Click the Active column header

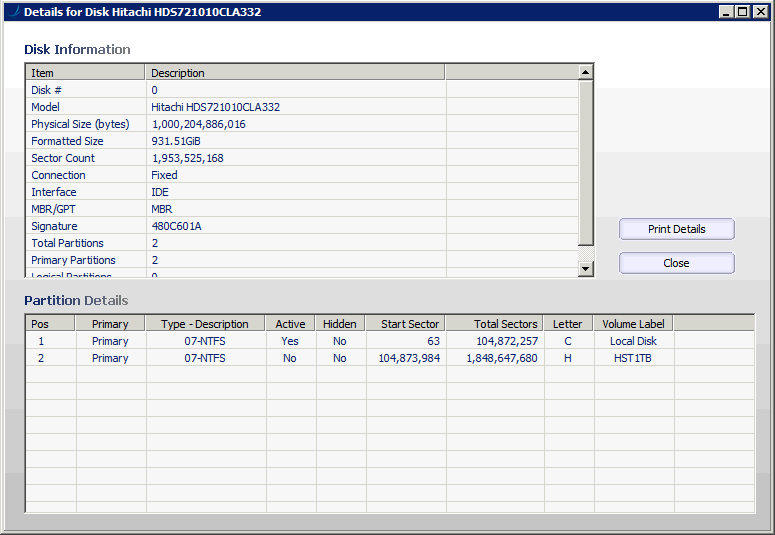[x=290, y=324]
